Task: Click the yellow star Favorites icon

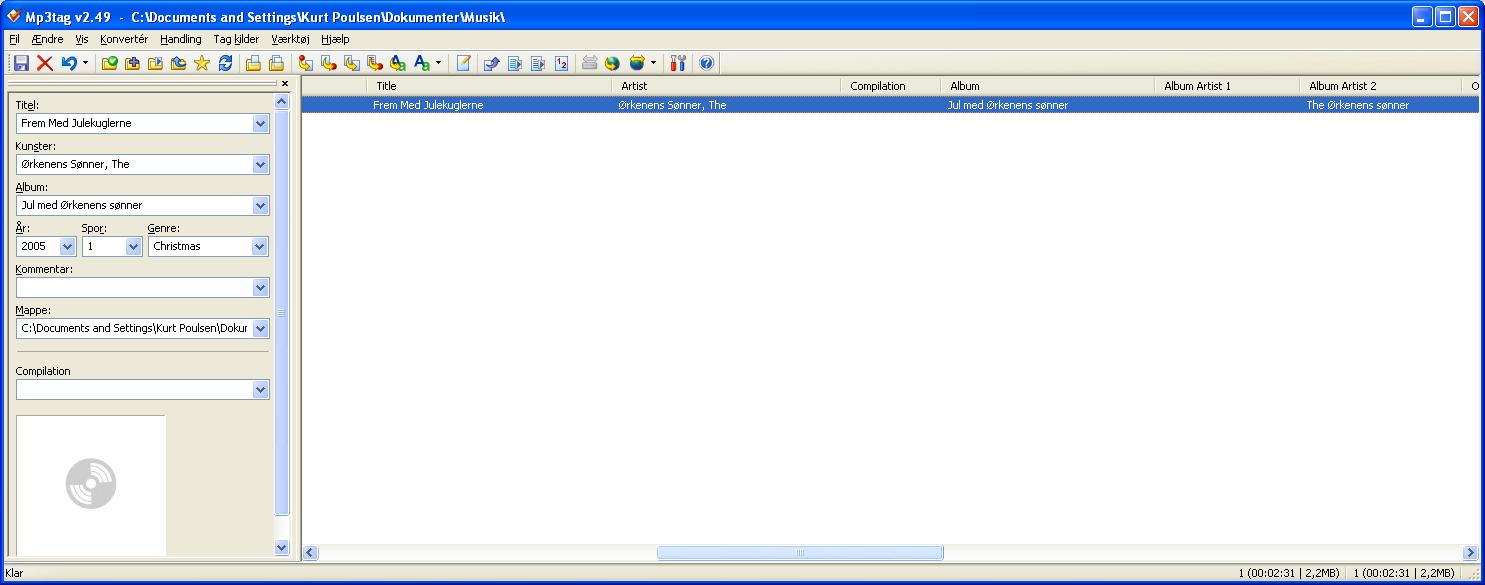Action: (x=202, y=63)
